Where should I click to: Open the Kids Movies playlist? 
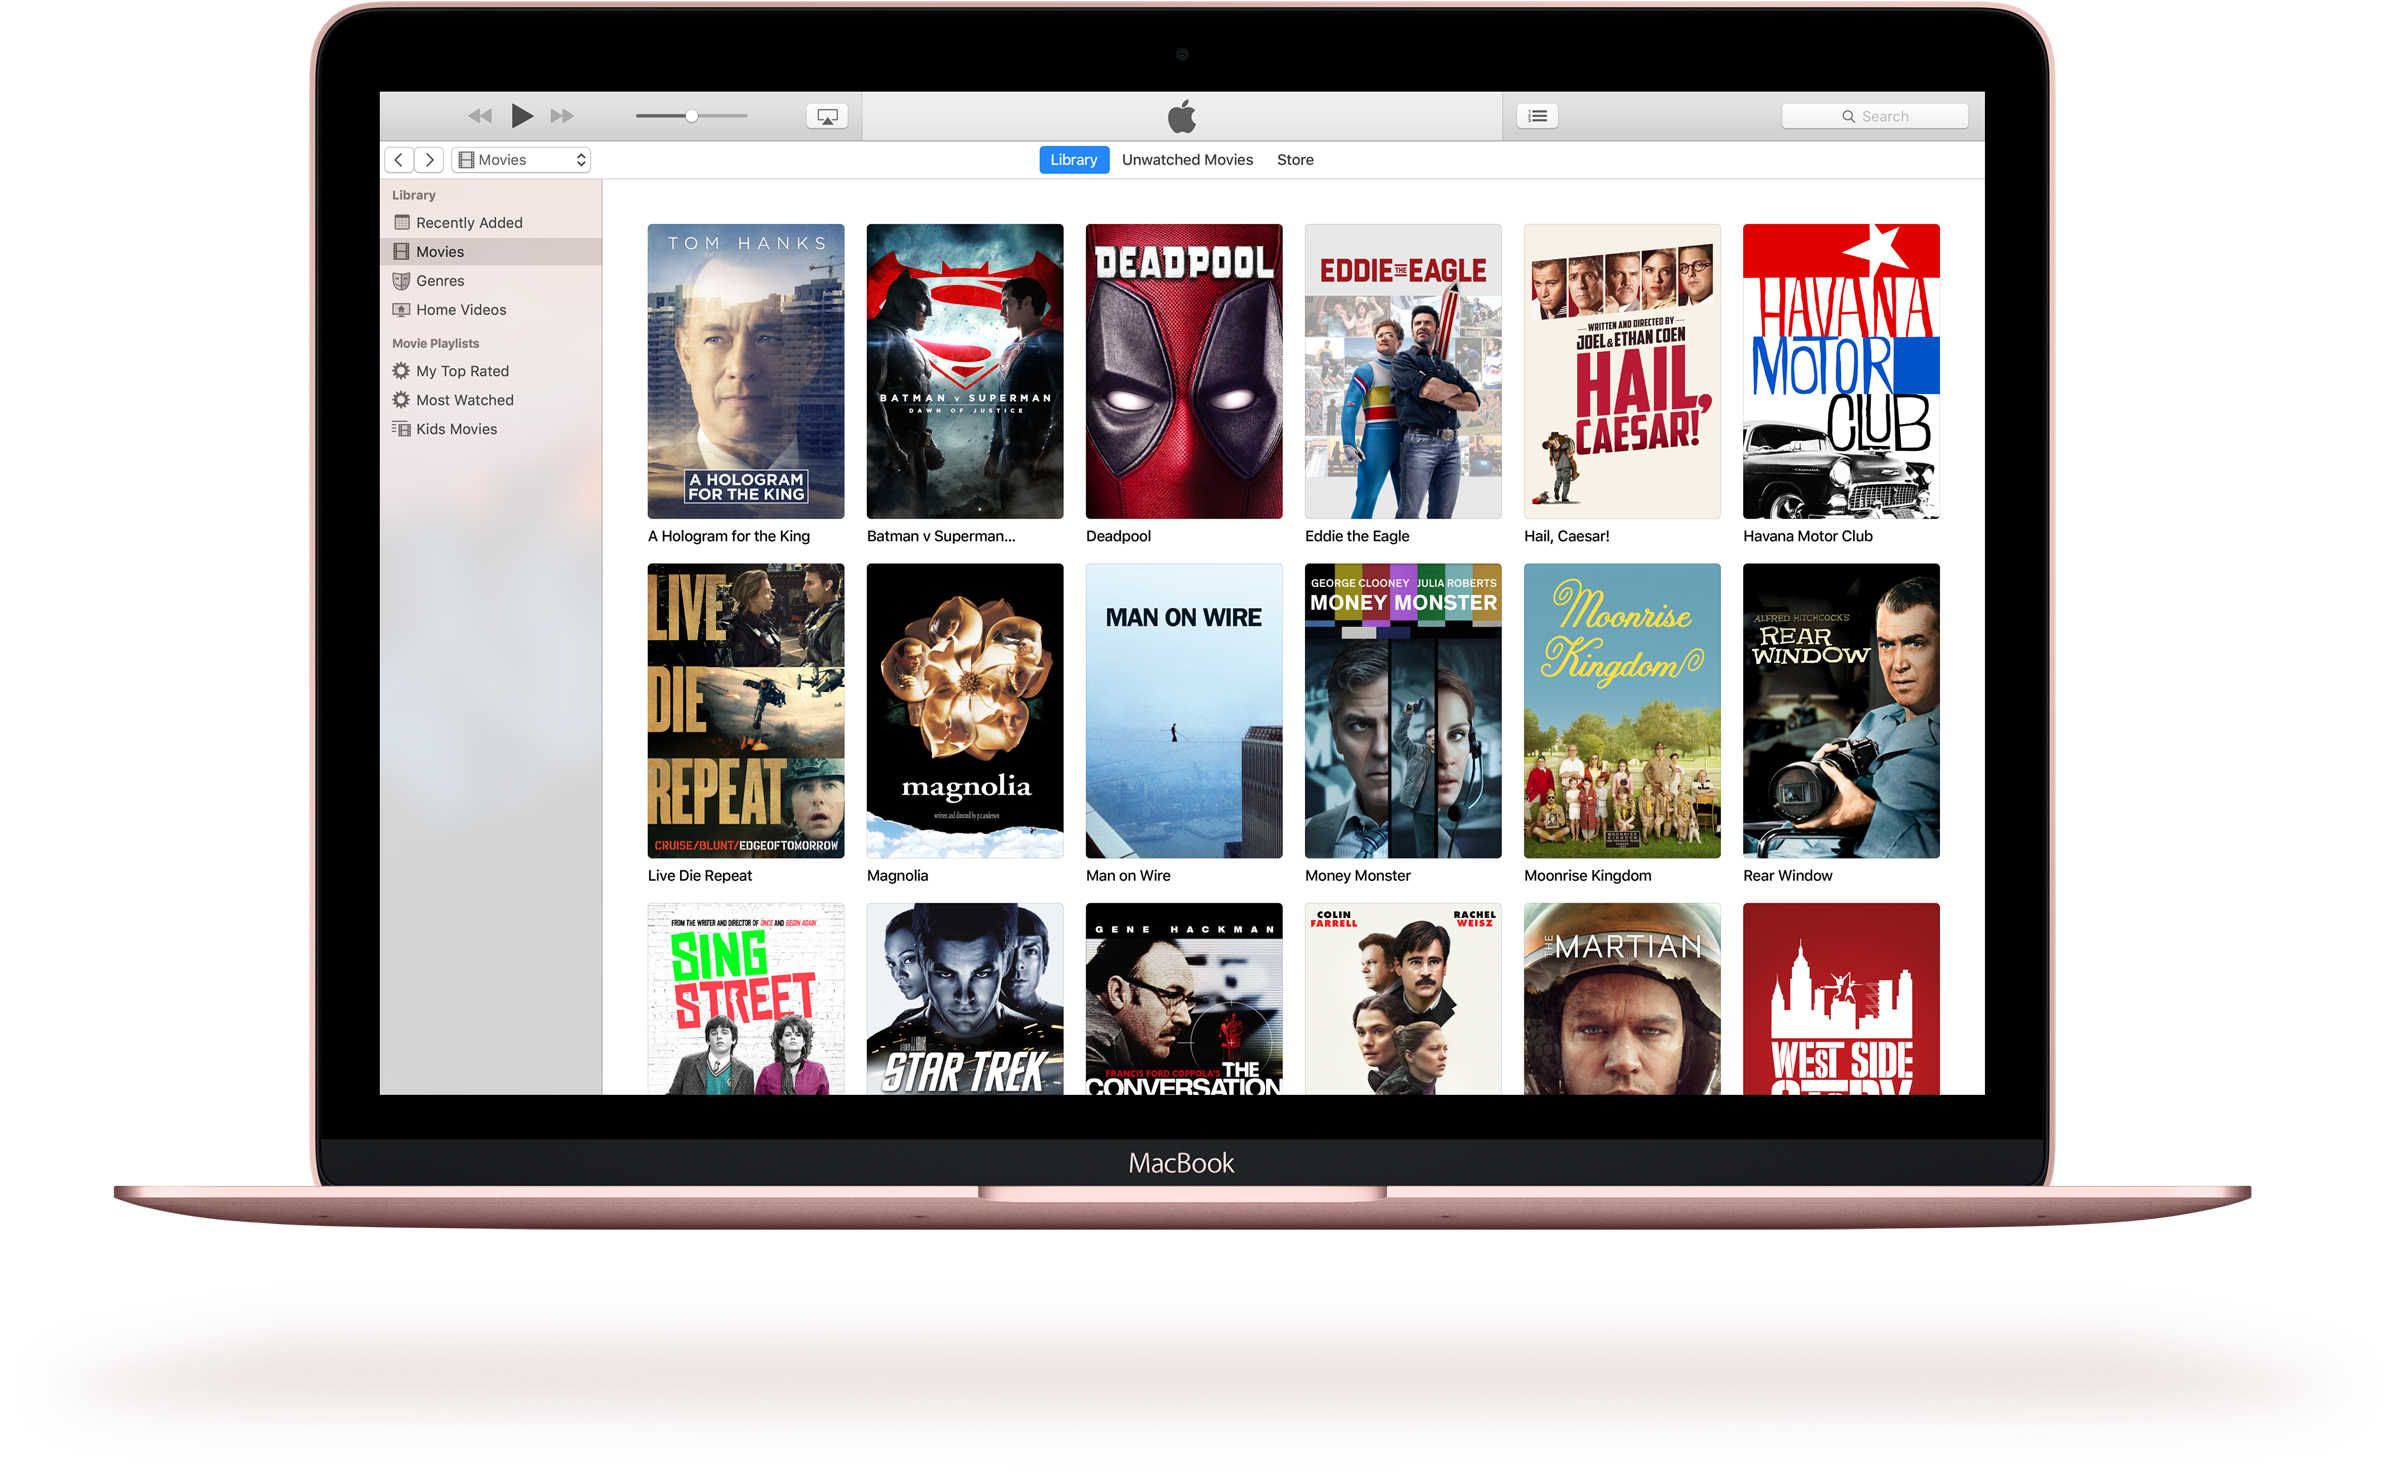[491, 429]
